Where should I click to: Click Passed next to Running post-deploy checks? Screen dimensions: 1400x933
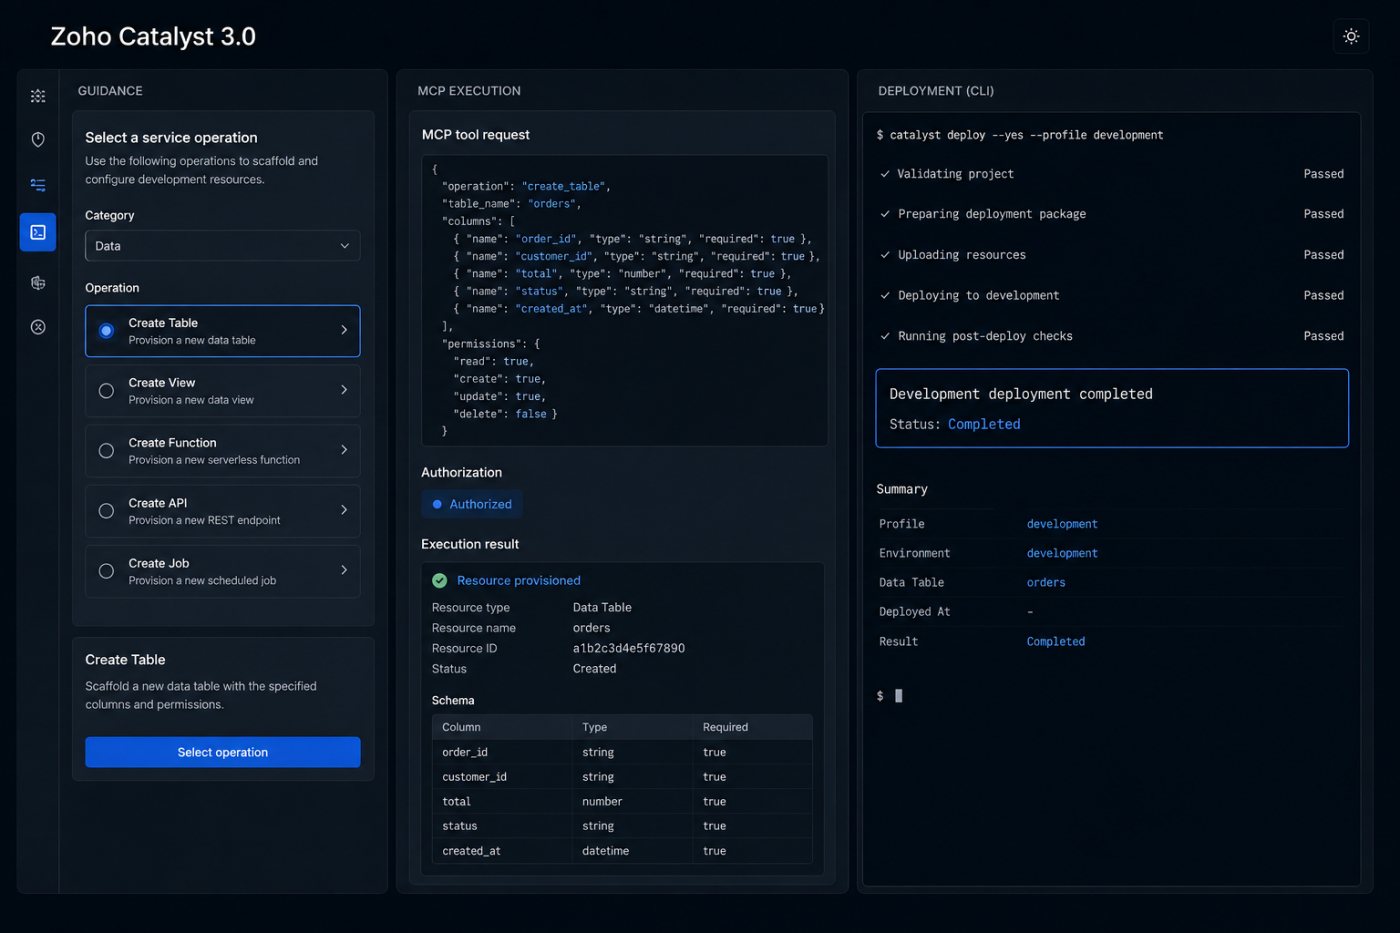[1323, 336]
